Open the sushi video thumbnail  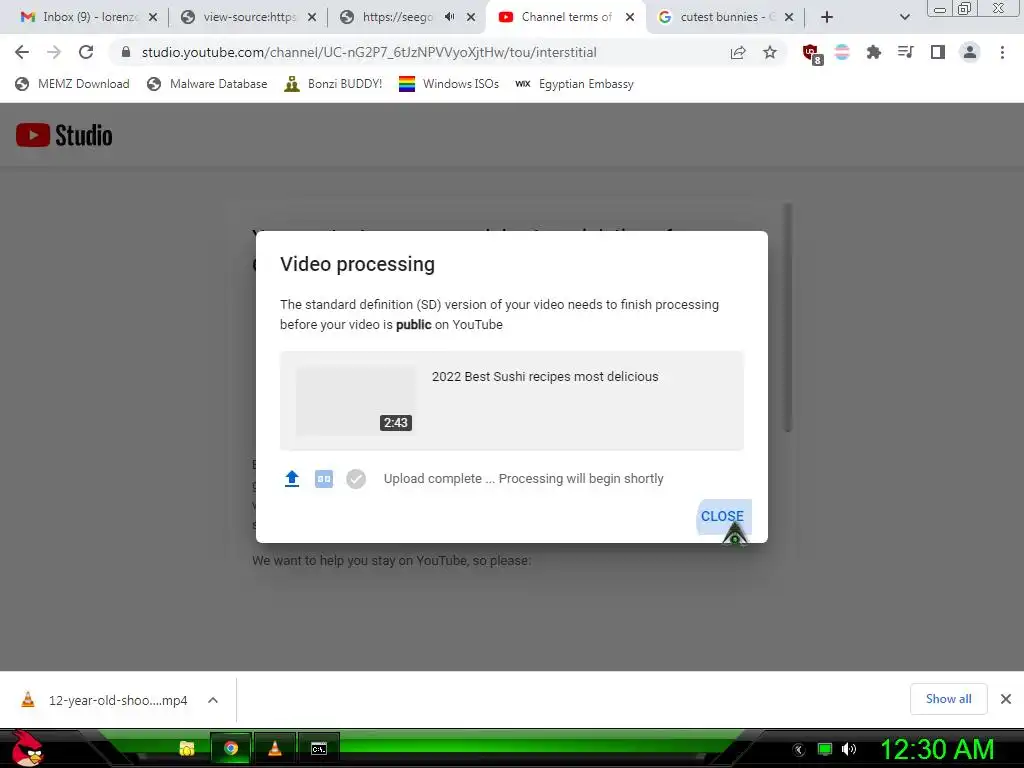(x=355, y=400)
